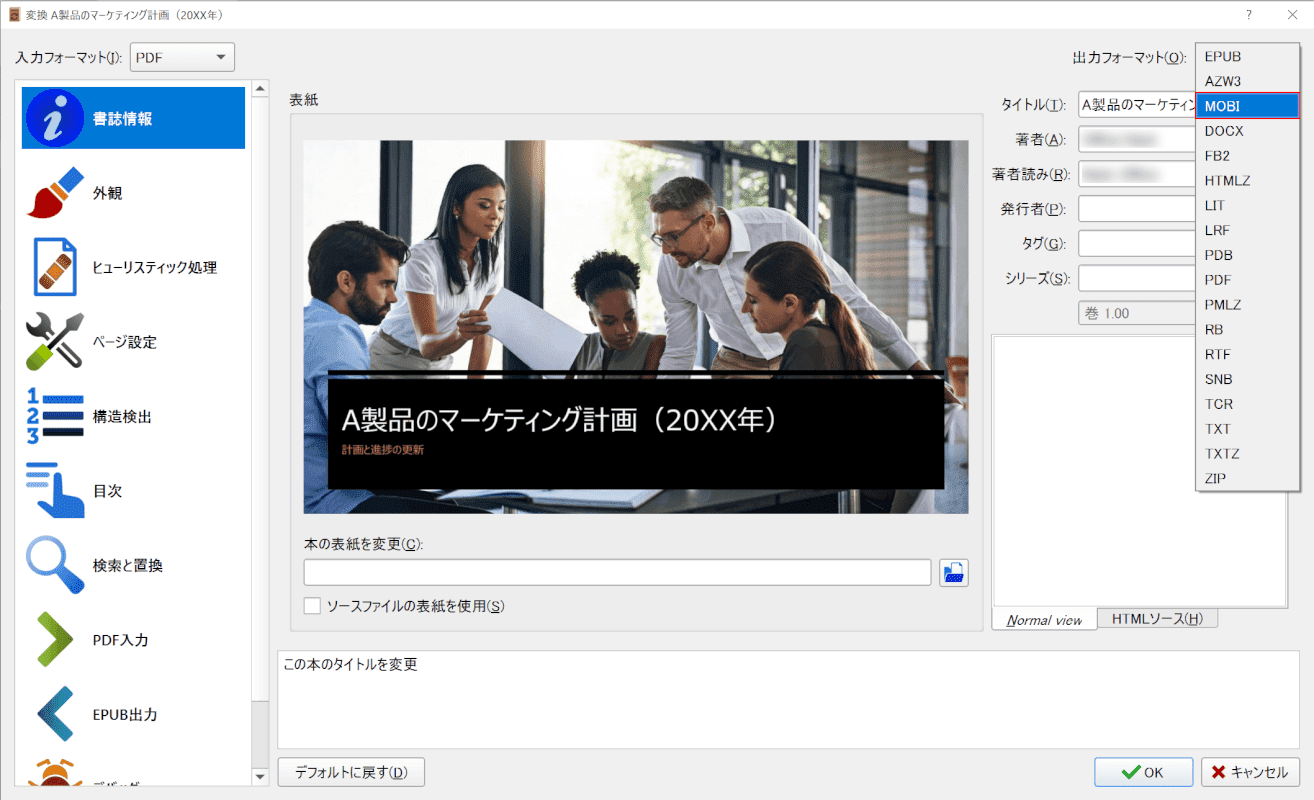Click デフォルトに戻す button
1314x800 pixels.
(x=351, y=772)
